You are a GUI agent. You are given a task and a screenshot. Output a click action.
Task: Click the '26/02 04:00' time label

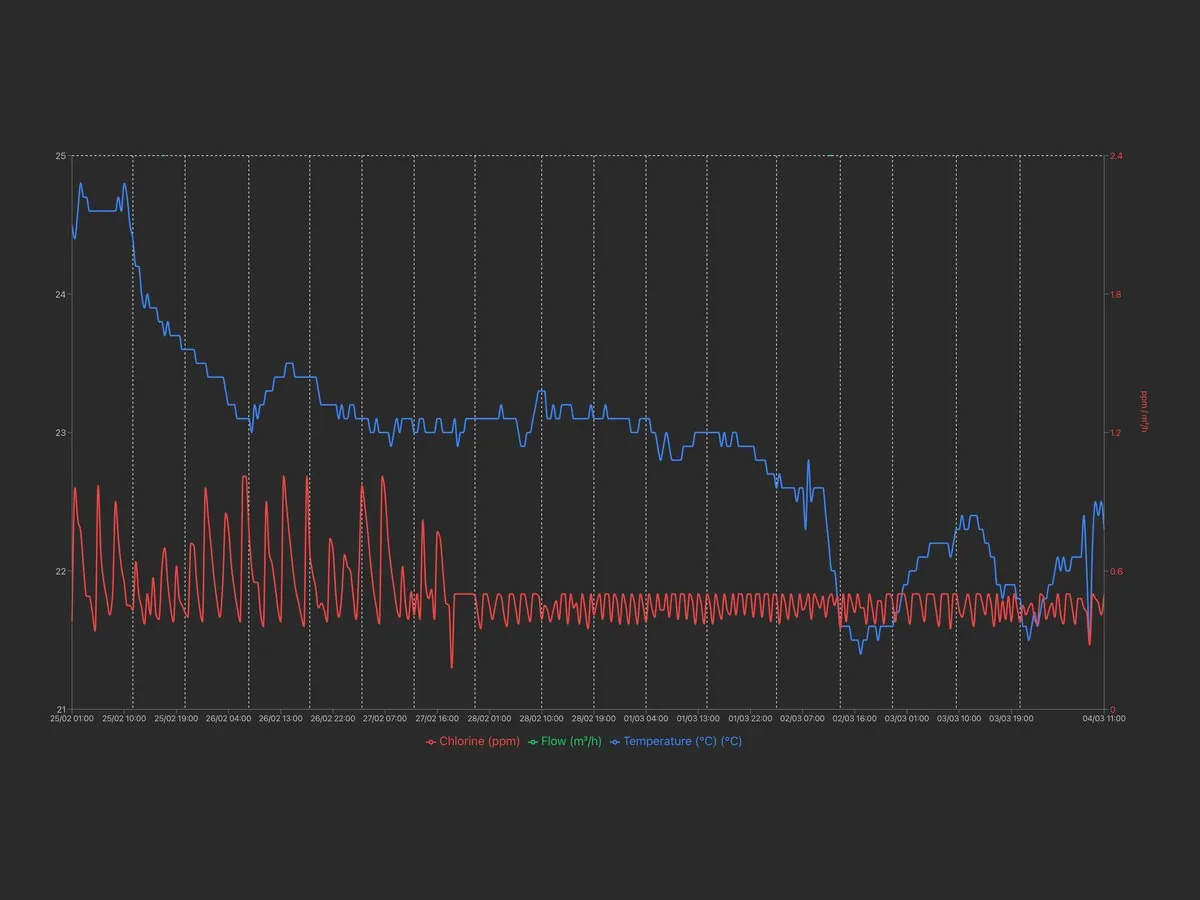tap(228, 718)
